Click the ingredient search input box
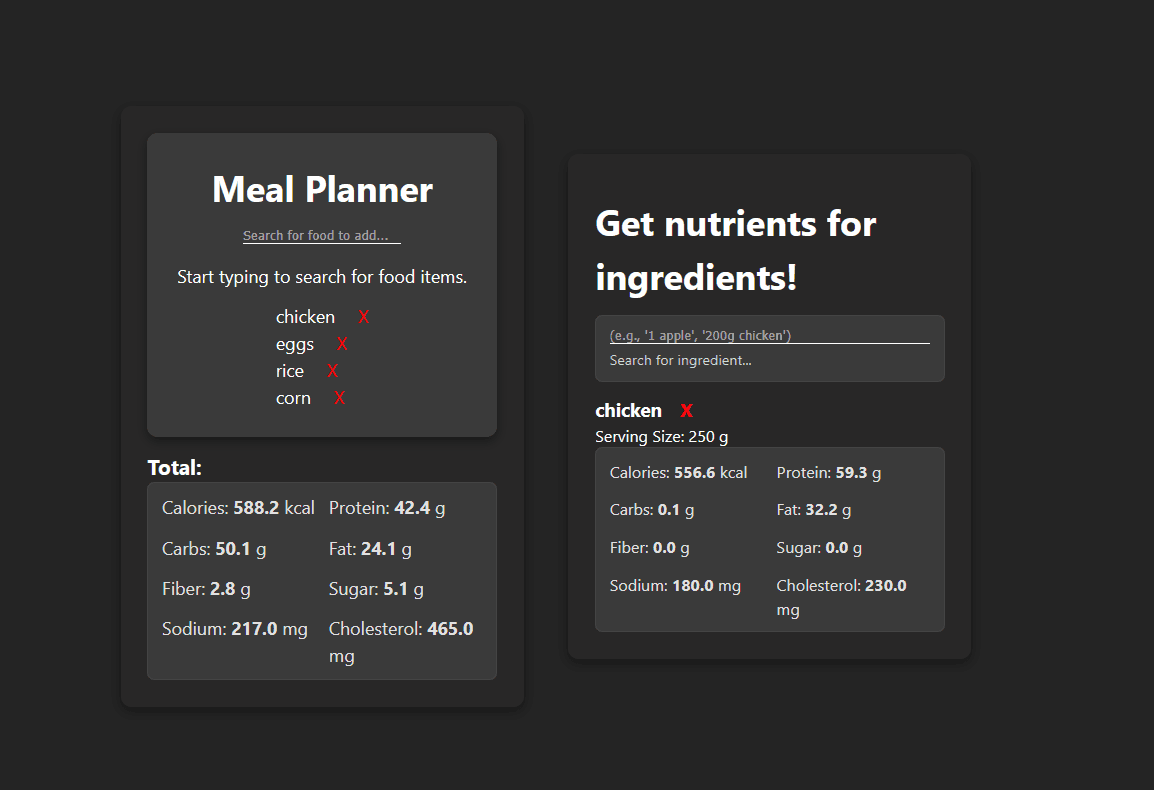 pyautogui.click(x=769, y=335)
